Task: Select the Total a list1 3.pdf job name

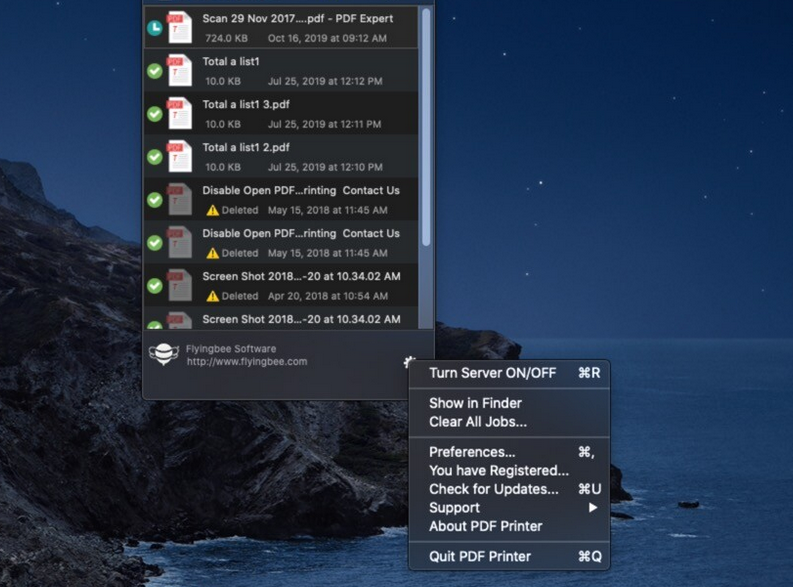Action: point(246,105)
